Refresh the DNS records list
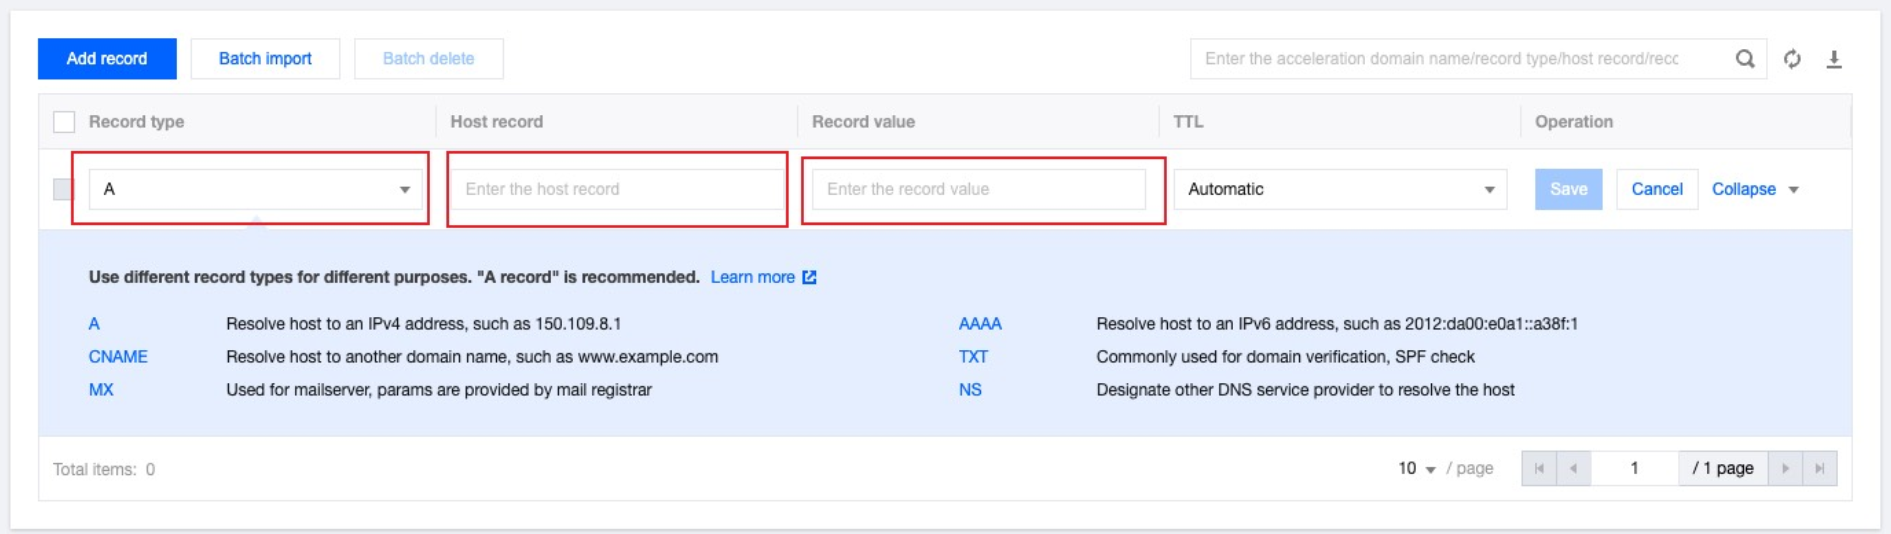This screenshot has width=1891, height=534. [1792, 59]
